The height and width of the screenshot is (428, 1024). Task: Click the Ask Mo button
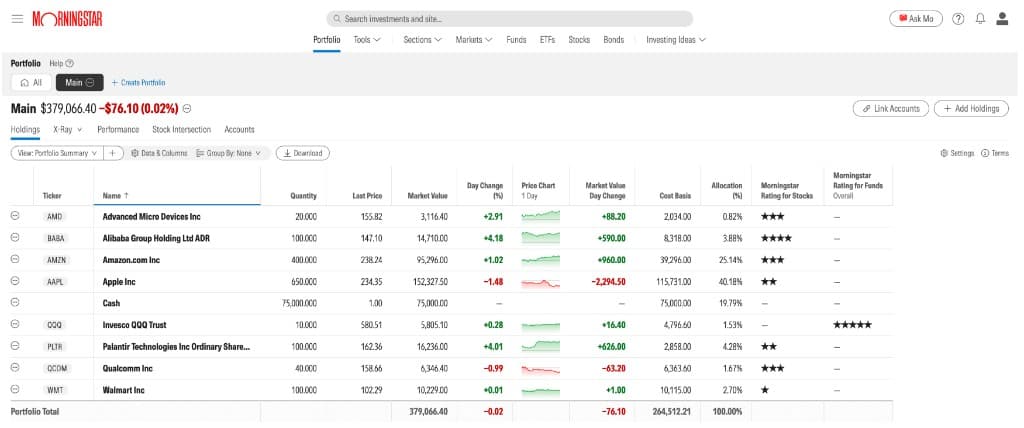tap(916, 19)
